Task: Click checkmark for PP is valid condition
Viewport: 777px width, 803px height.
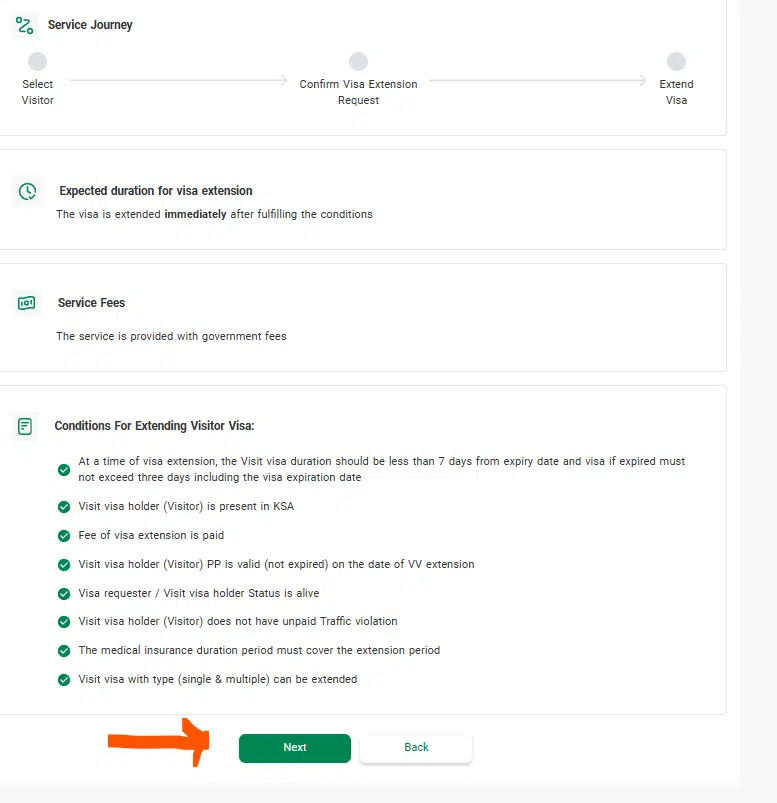Action: [x=64, y=565]
